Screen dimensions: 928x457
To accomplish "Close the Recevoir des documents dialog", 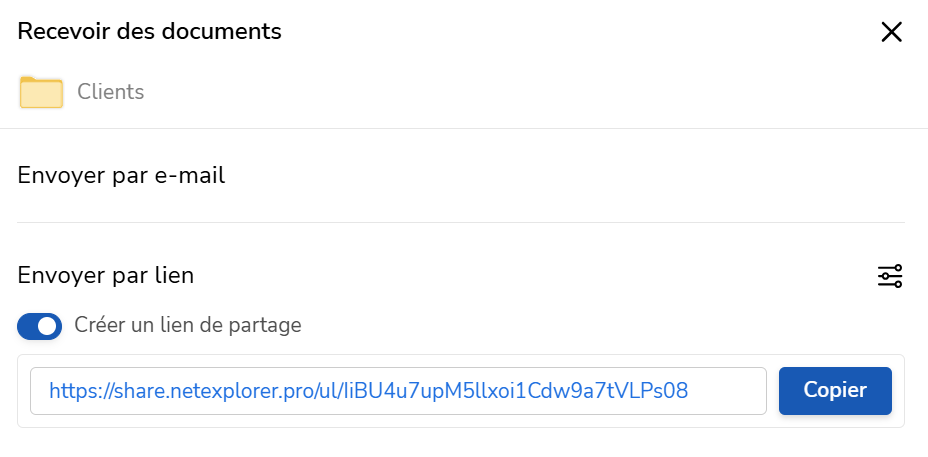I will pyautogui.click(x=891, y=32).
